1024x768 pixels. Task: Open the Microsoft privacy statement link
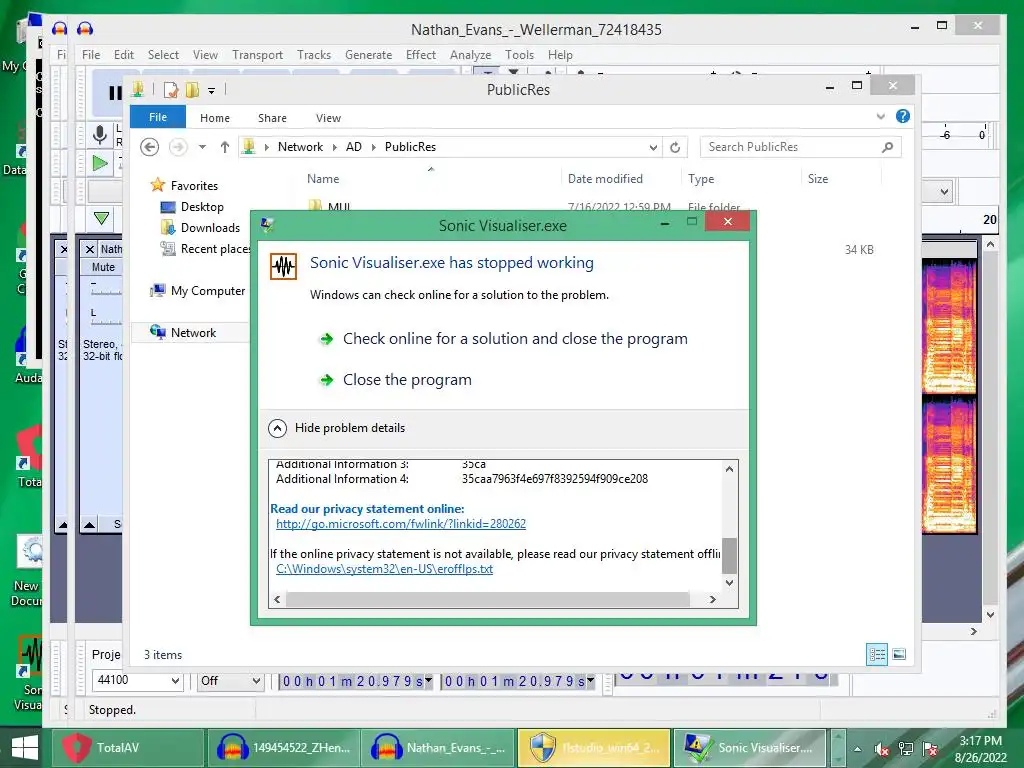400,524
